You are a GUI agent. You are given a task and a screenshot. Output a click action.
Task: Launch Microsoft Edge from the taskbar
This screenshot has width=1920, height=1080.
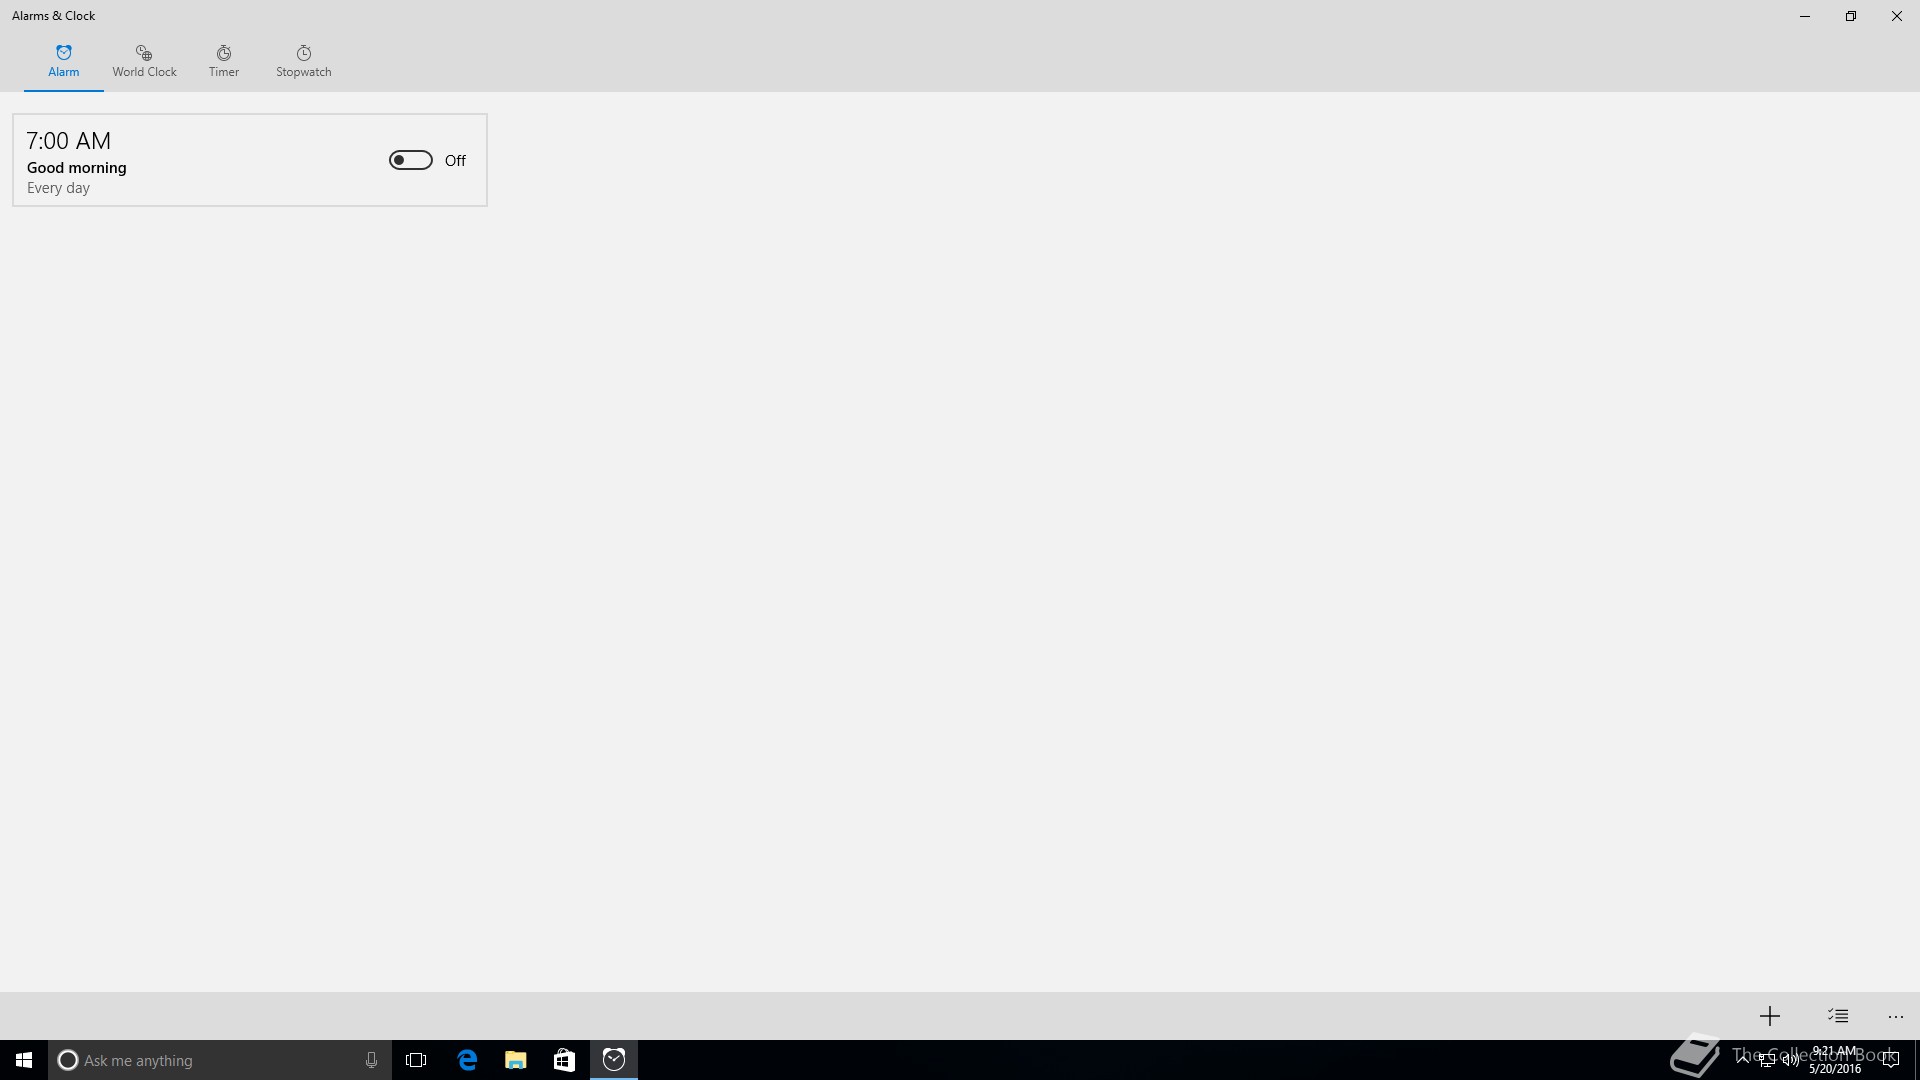coord(467,1060)
